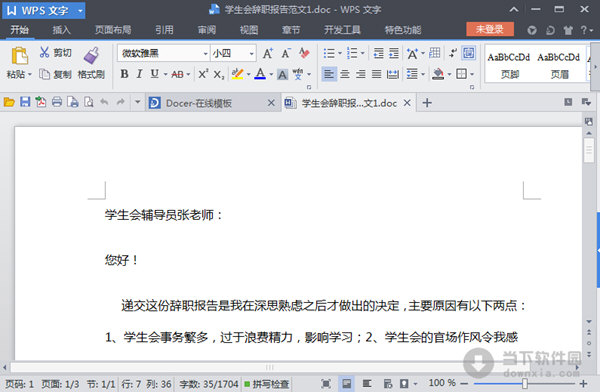This screenshot has height=392, width=600.
Task: Apply 页眉 style from gallery
Action: pos(559,64)
